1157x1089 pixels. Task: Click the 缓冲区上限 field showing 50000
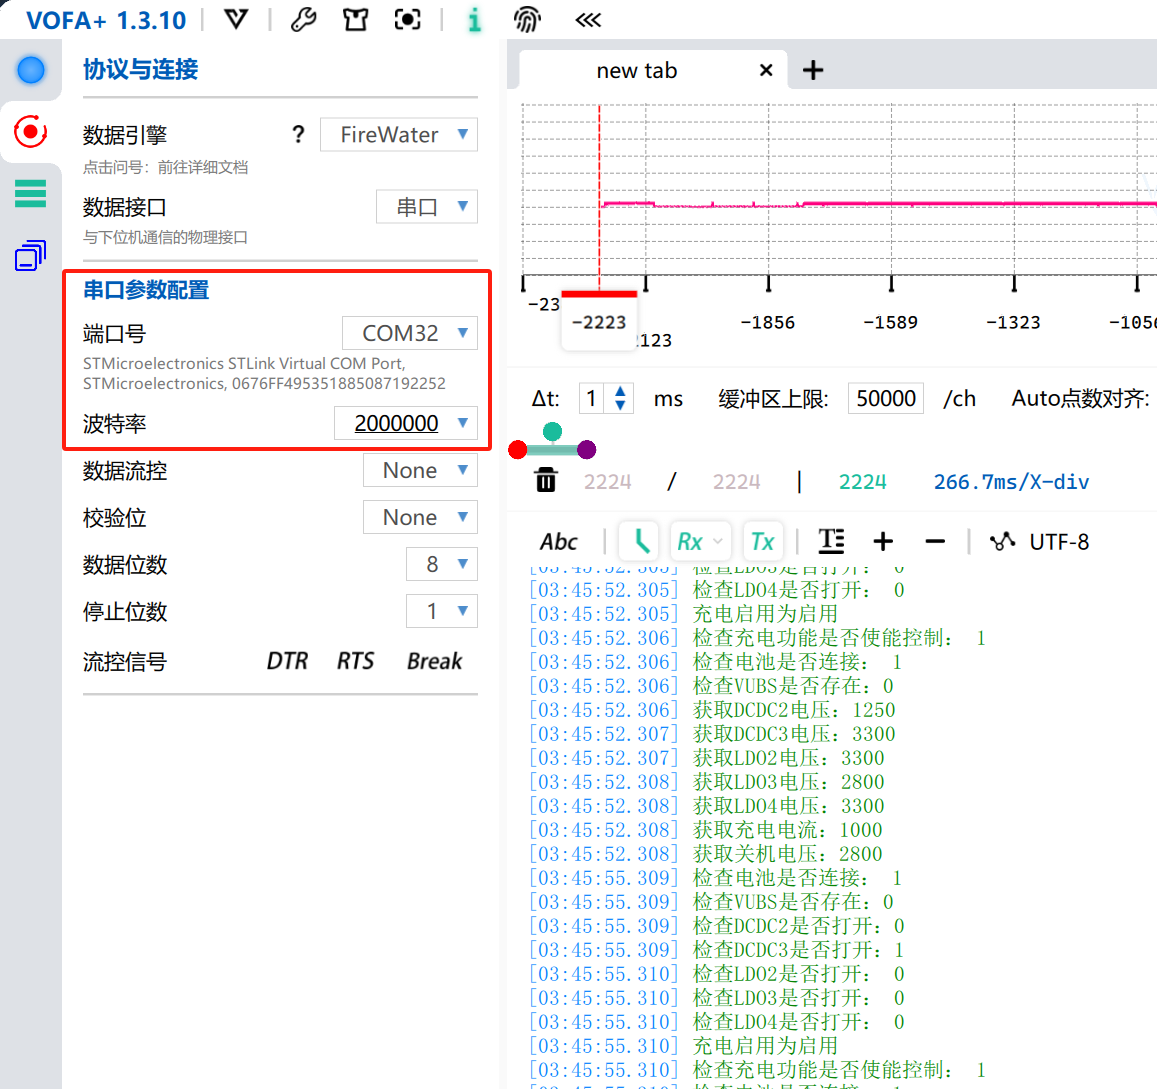[885, 398]
